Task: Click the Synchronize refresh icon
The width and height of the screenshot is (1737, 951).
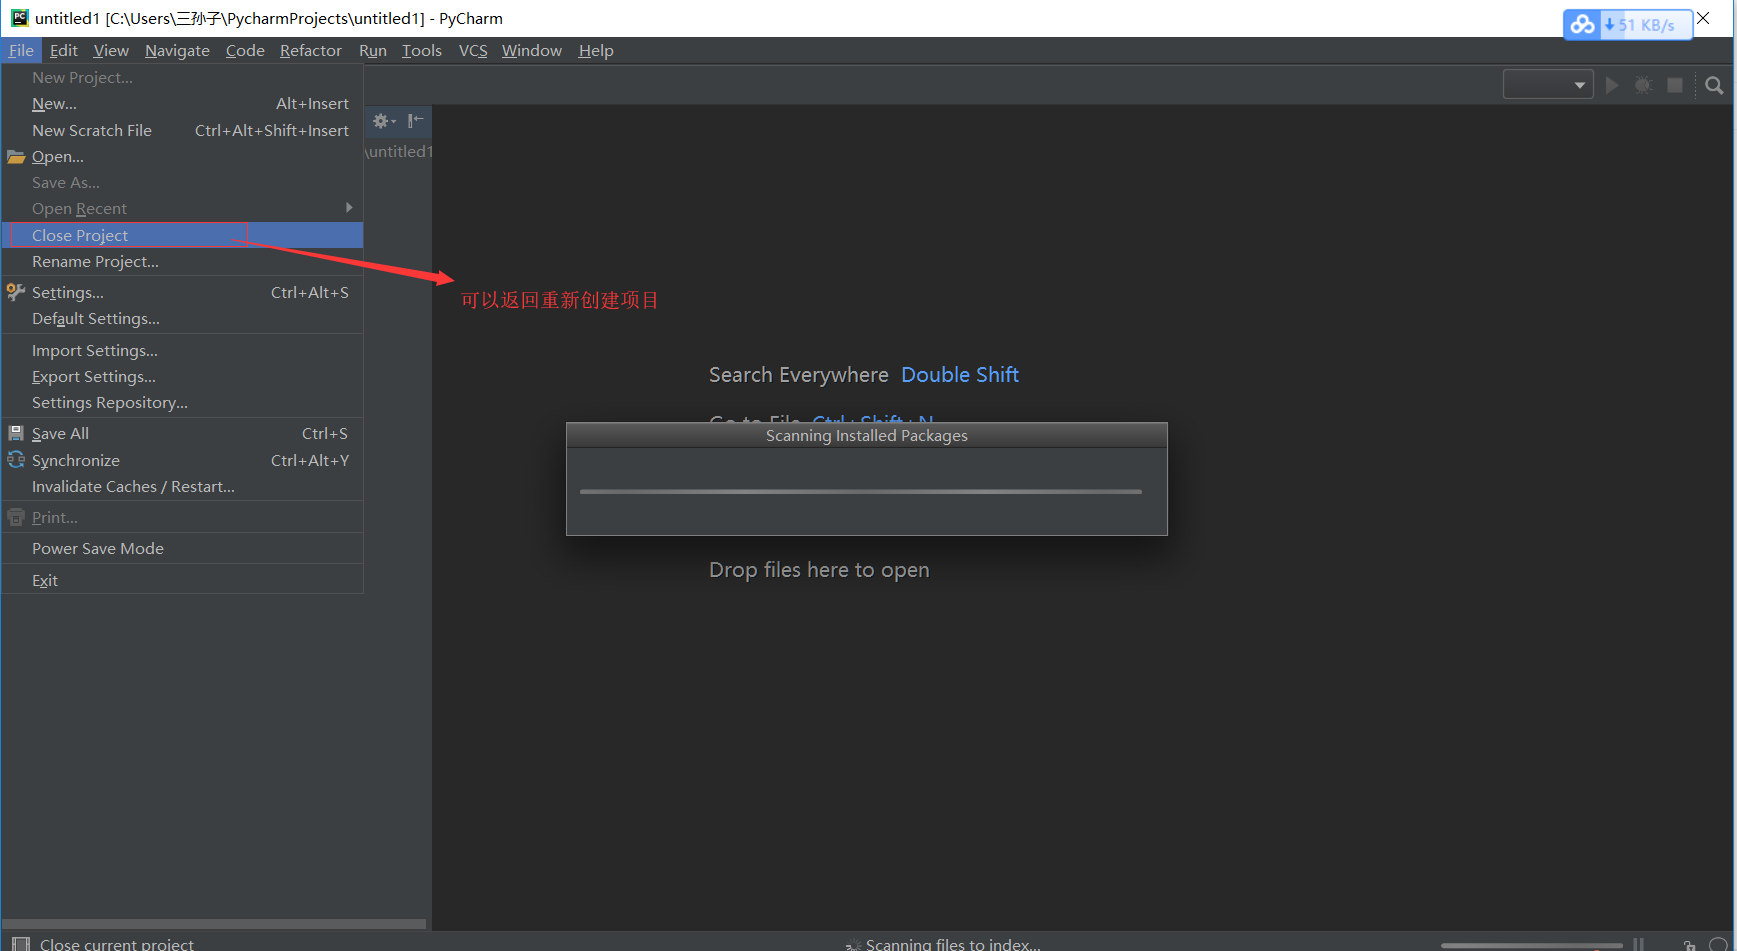Action: click(x=16, y=460)
